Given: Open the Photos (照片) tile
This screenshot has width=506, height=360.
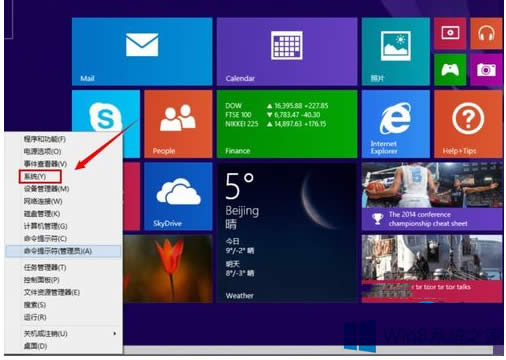Looking at the screenshot, I should [x=396, y=52].
